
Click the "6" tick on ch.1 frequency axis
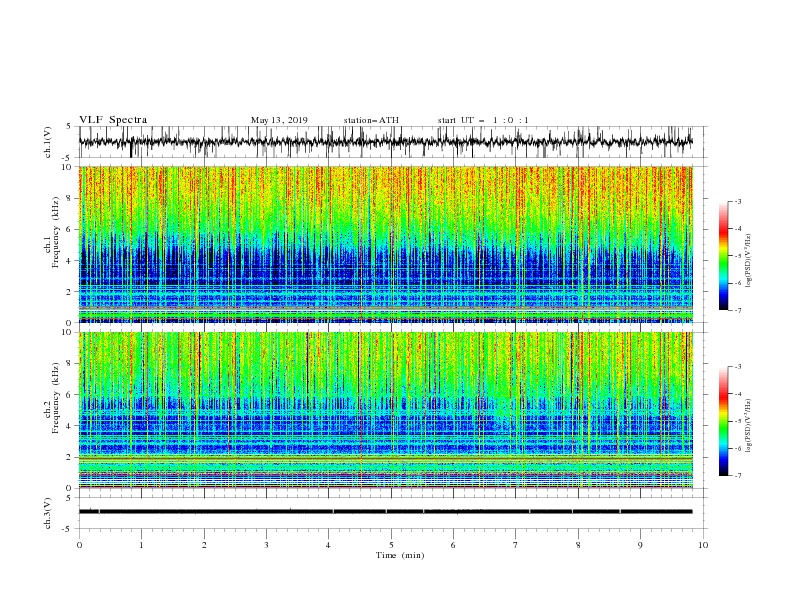(69, 229)
